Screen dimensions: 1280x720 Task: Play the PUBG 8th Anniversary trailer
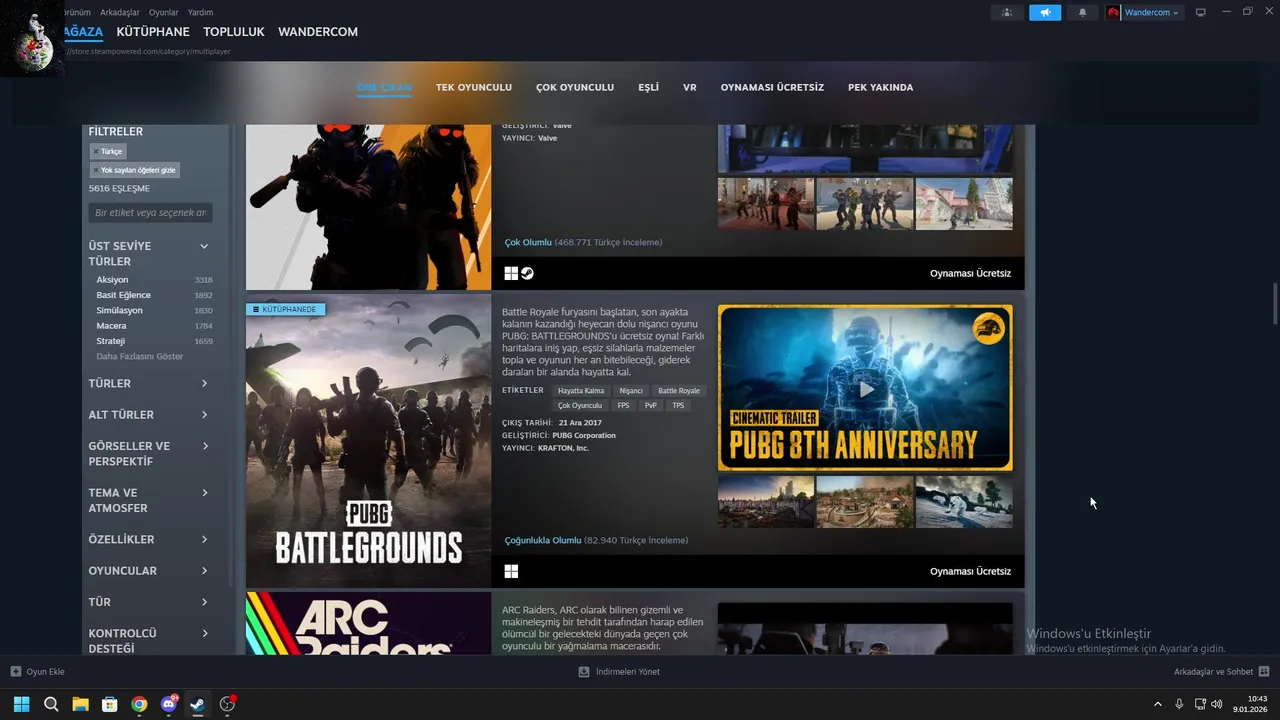865,388
